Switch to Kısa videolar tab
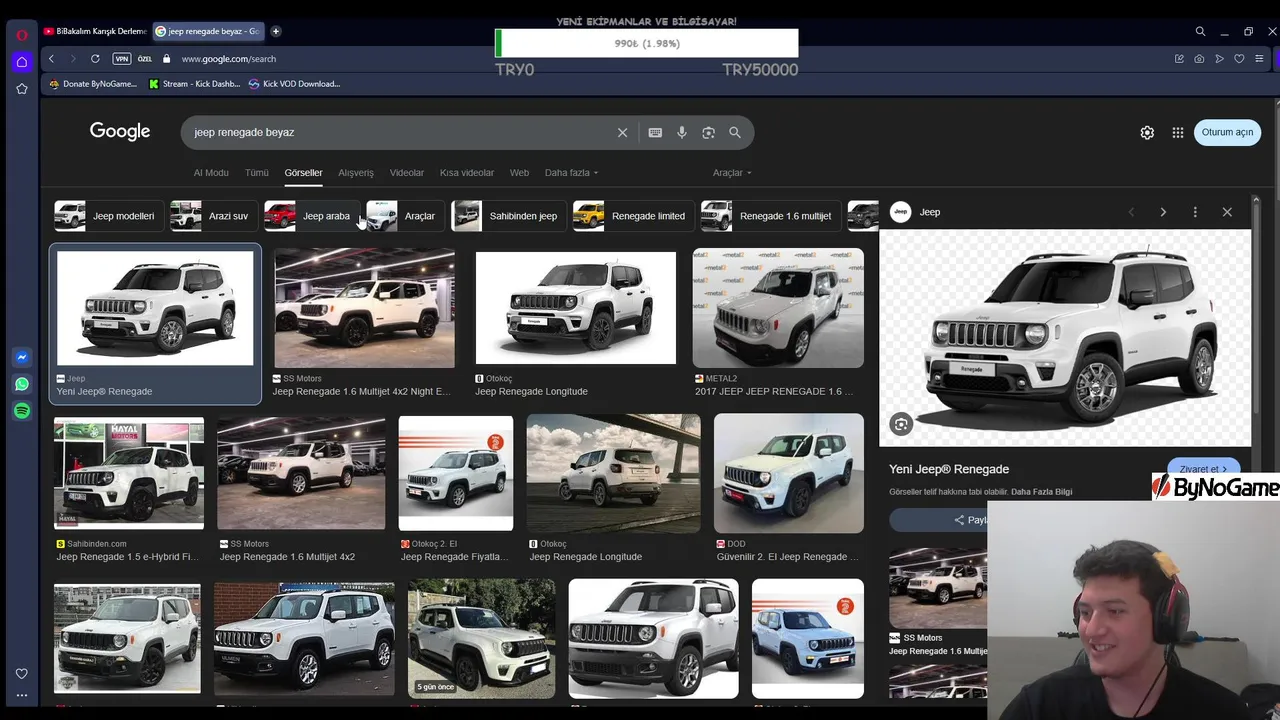The image size is (1280, 720). pos(467,173)
